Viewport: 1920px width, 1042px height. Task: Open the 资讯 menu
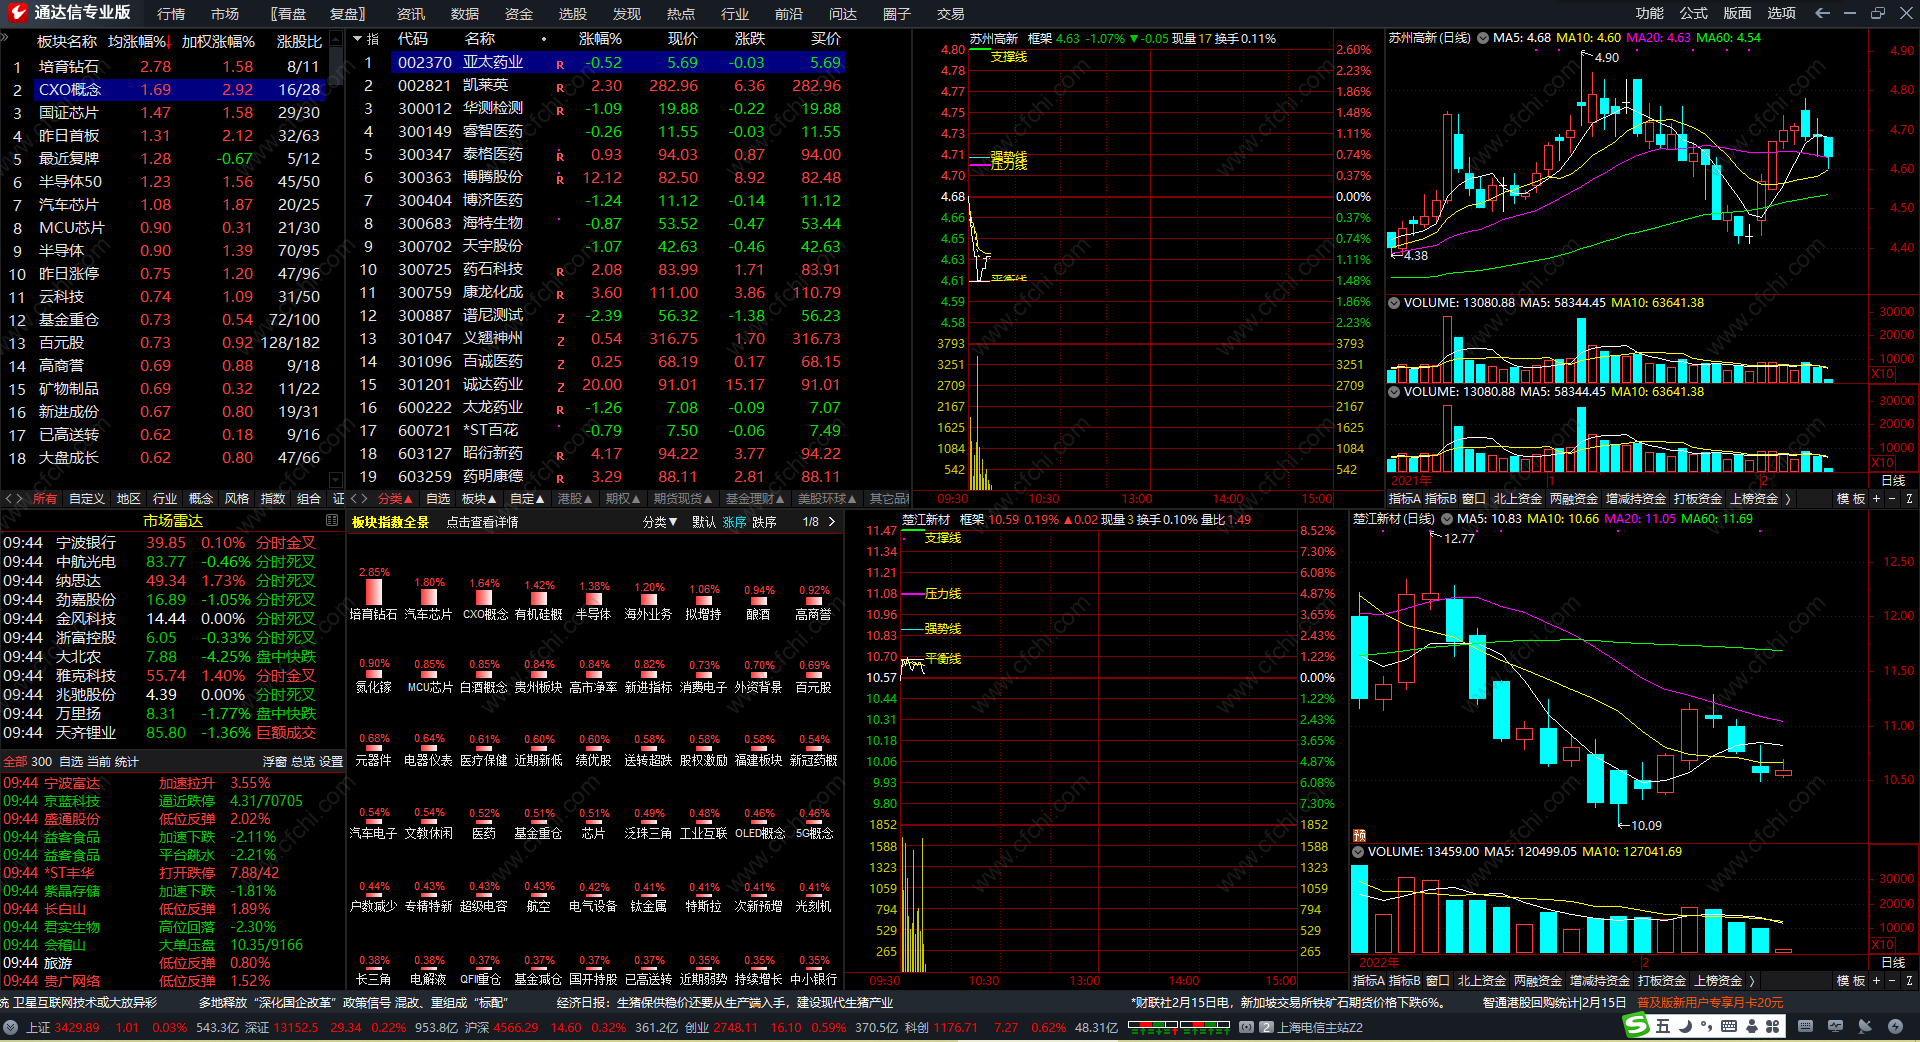coord(411,14)
